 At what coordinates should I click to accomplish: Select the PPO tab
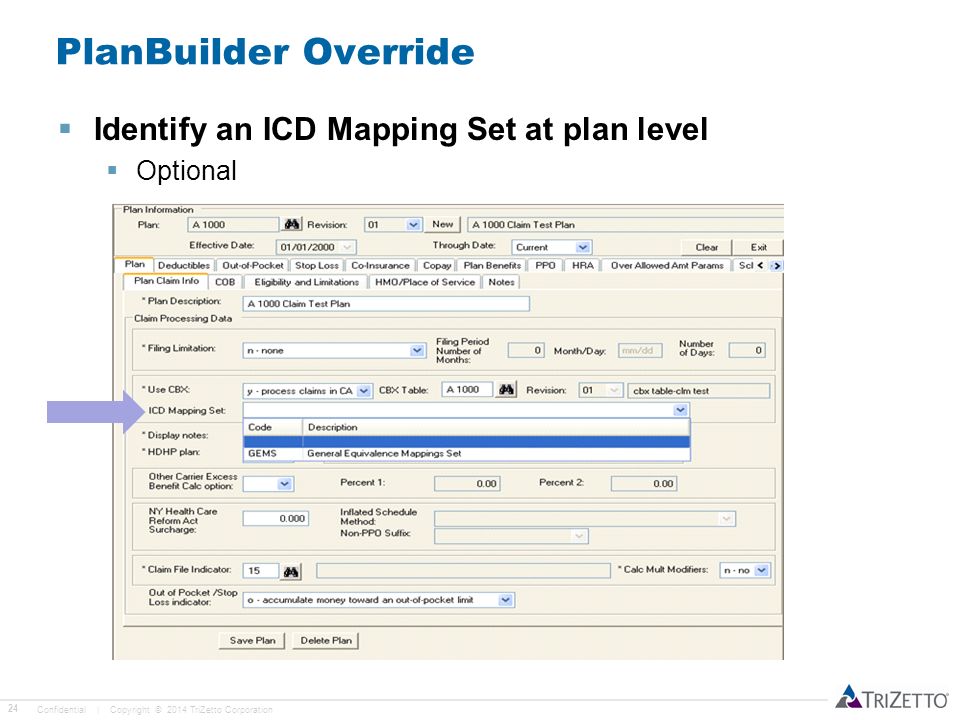pyautogui.click(x=545, y=266)
